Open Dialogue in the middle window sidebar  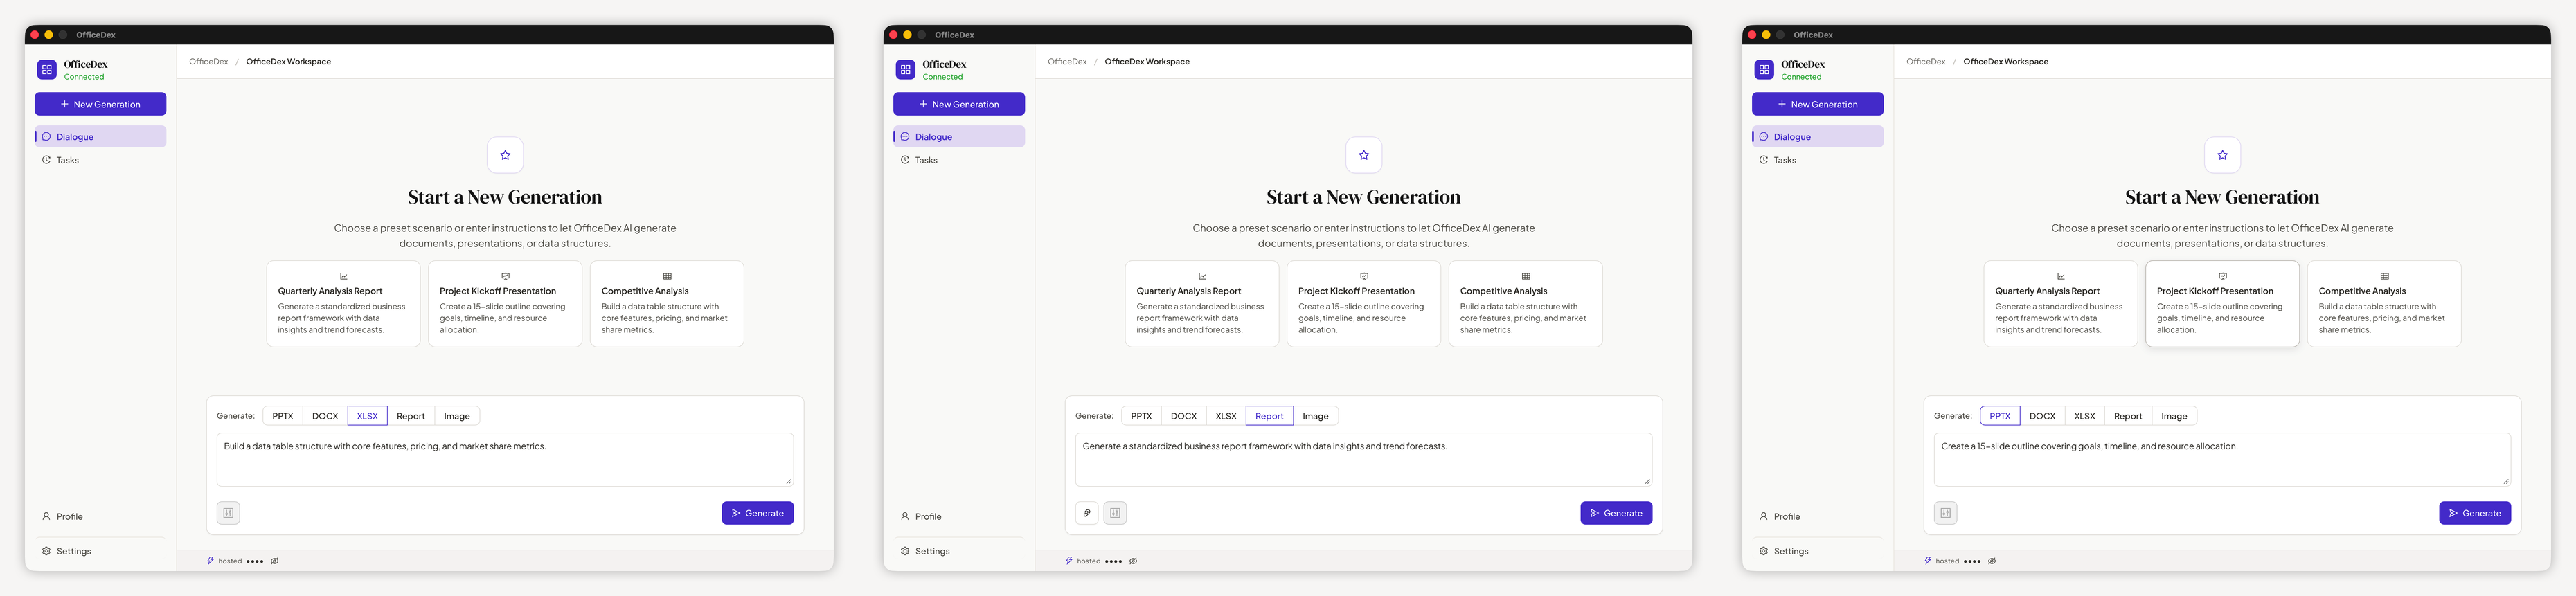[959, 137]
